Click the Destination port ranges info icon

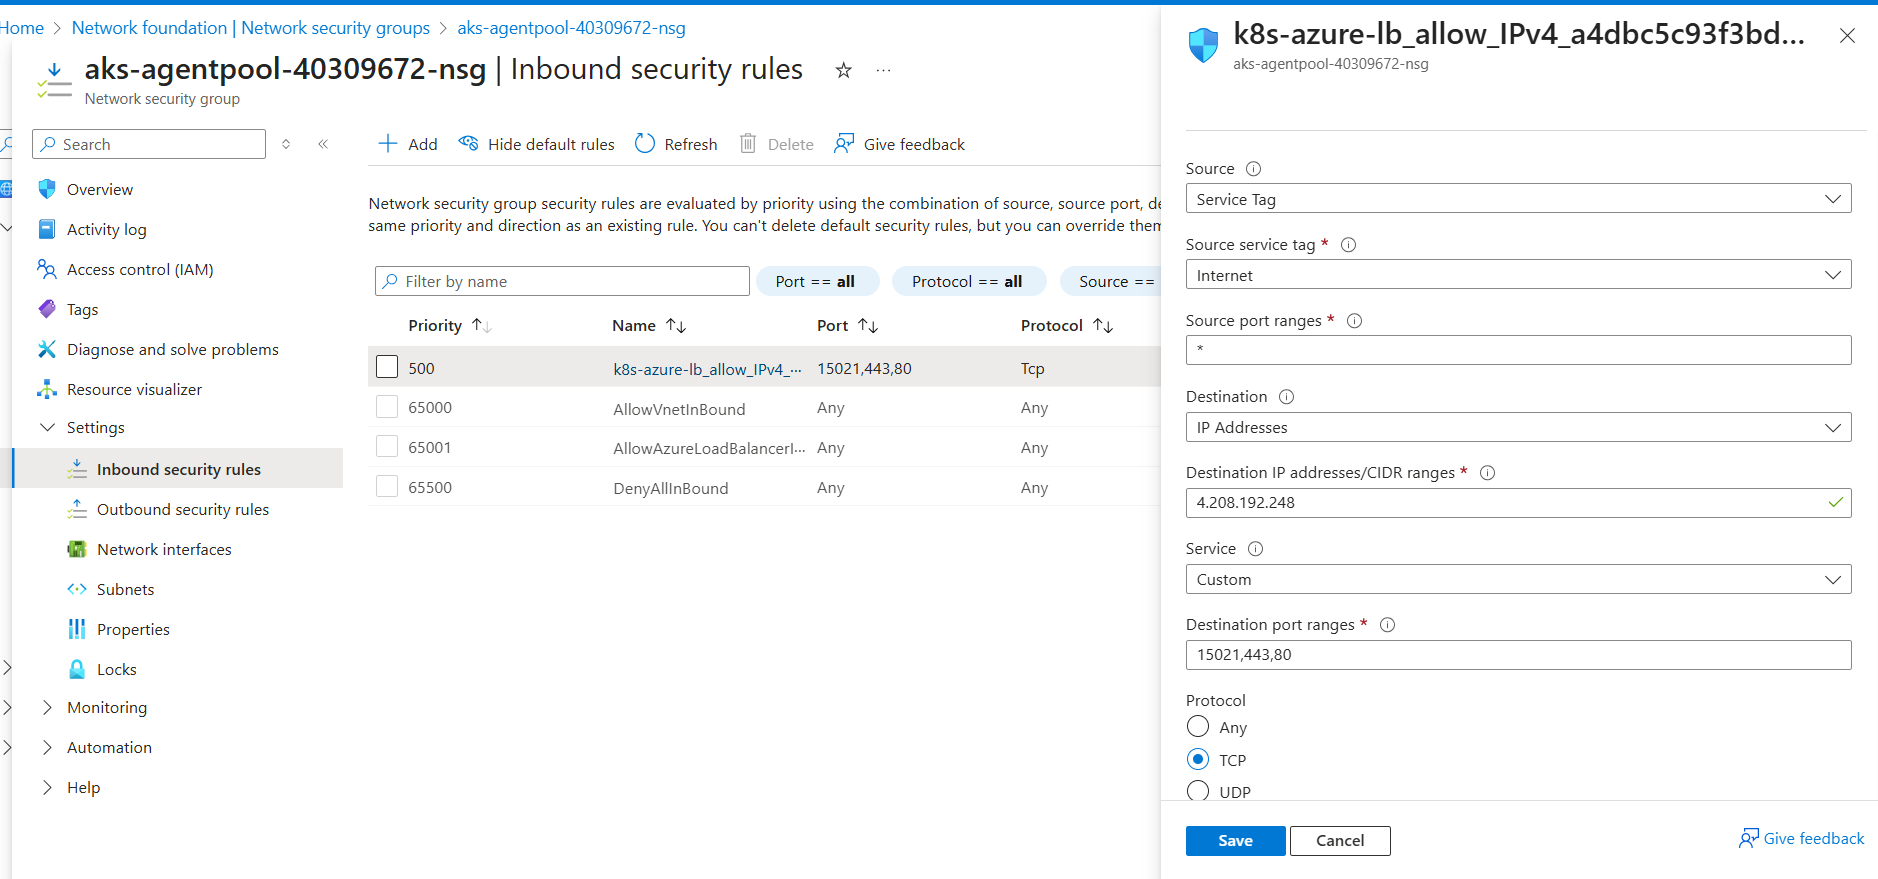[1387, 625]
